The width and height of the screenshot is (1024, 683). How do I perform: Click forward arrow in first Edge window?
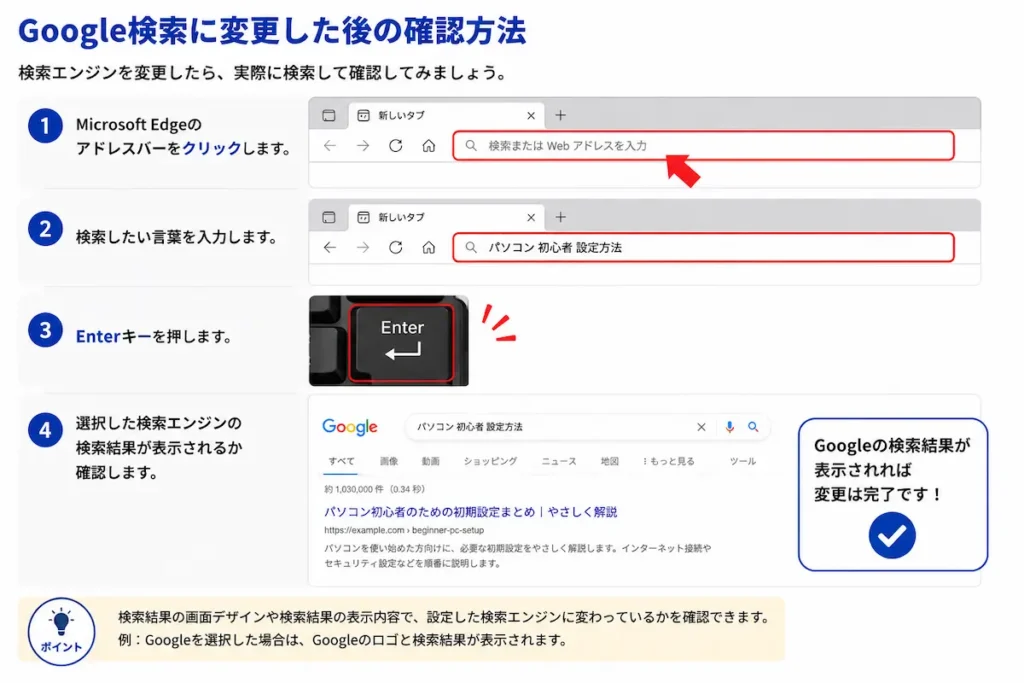click(363, 146)
